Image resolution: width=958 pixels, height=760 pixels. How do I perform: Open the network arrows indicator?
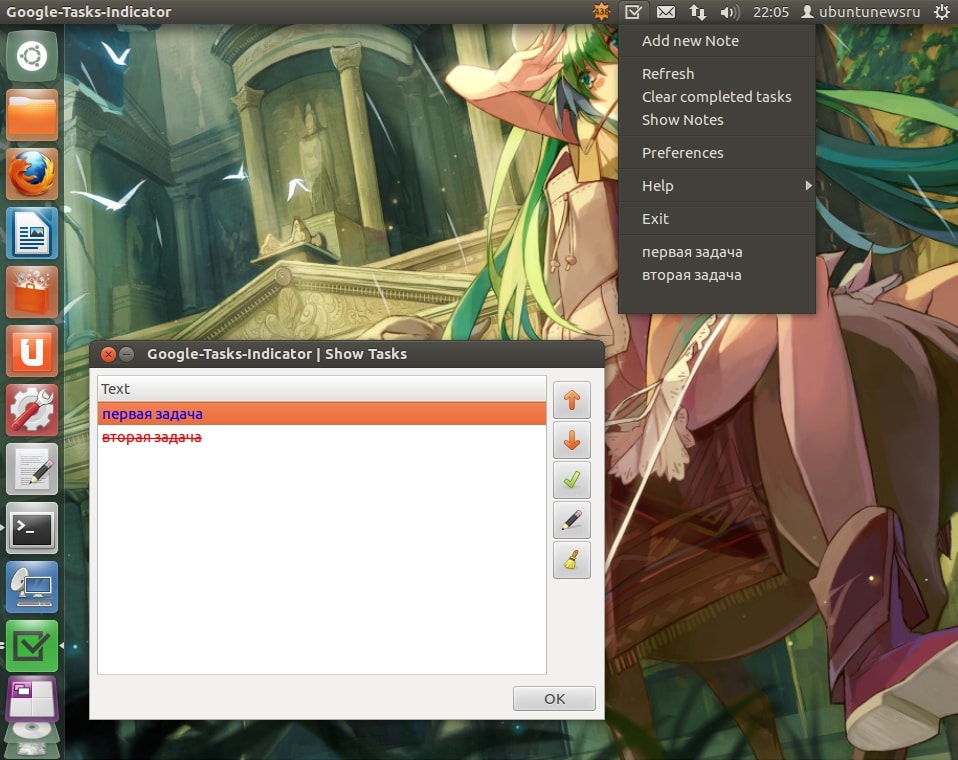point(697,12)
